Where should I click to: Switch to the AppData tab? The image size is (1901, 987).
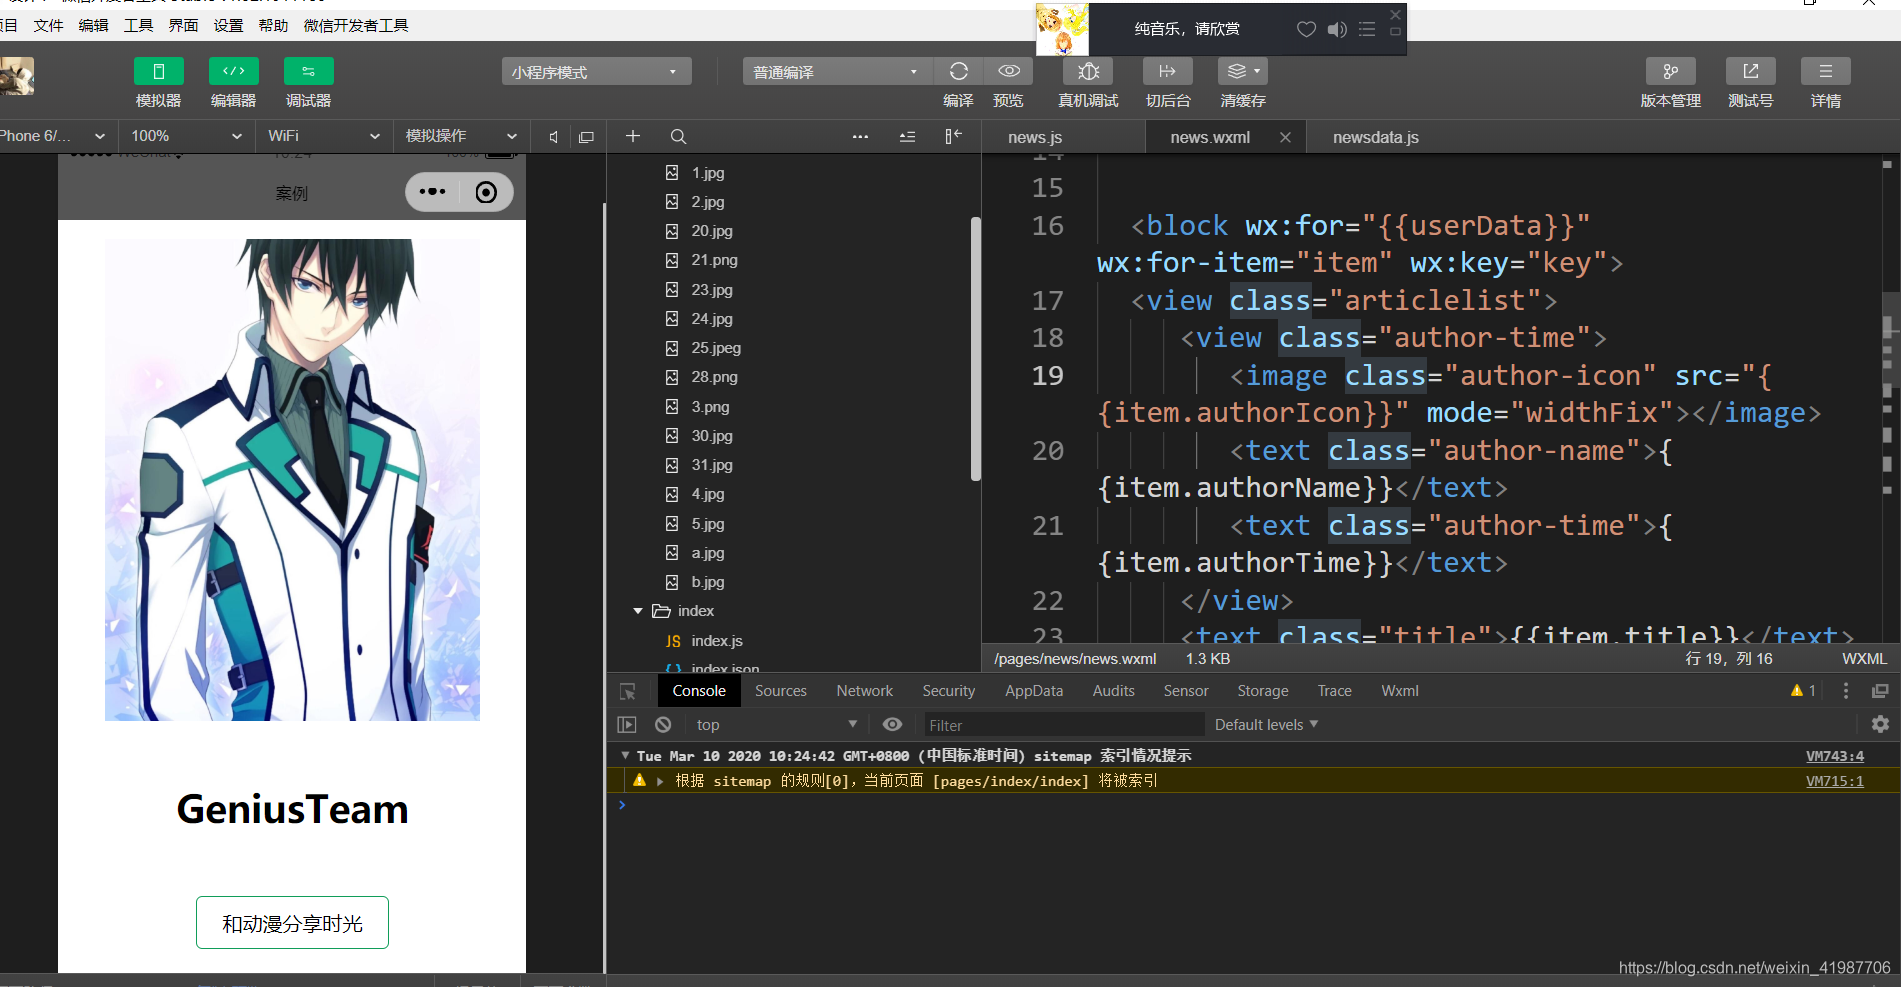coord(1034,691)
